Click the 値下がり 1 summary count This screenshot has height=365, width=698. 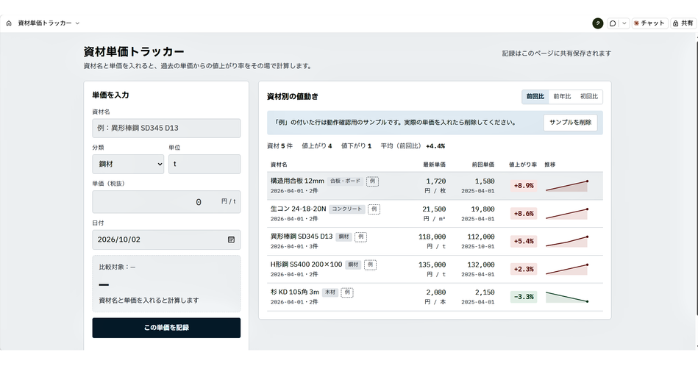[x=356, y=146]
